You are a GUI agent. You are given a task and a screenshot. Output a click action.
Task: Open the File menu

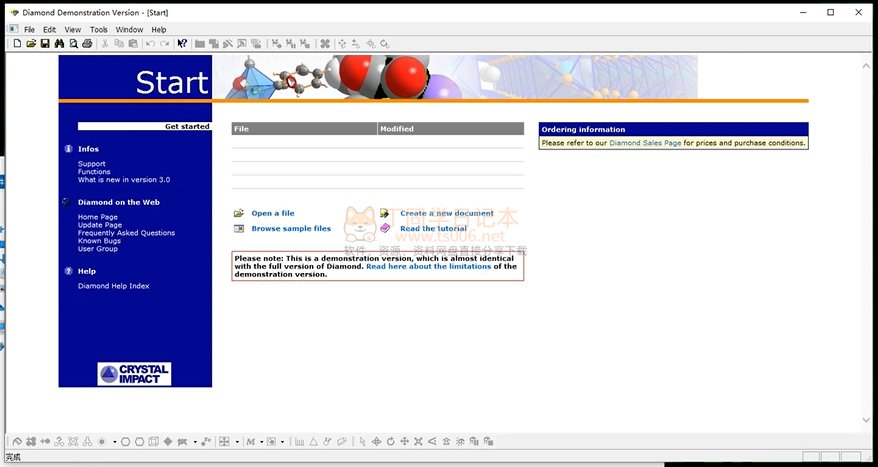click(x=29, y=30)
